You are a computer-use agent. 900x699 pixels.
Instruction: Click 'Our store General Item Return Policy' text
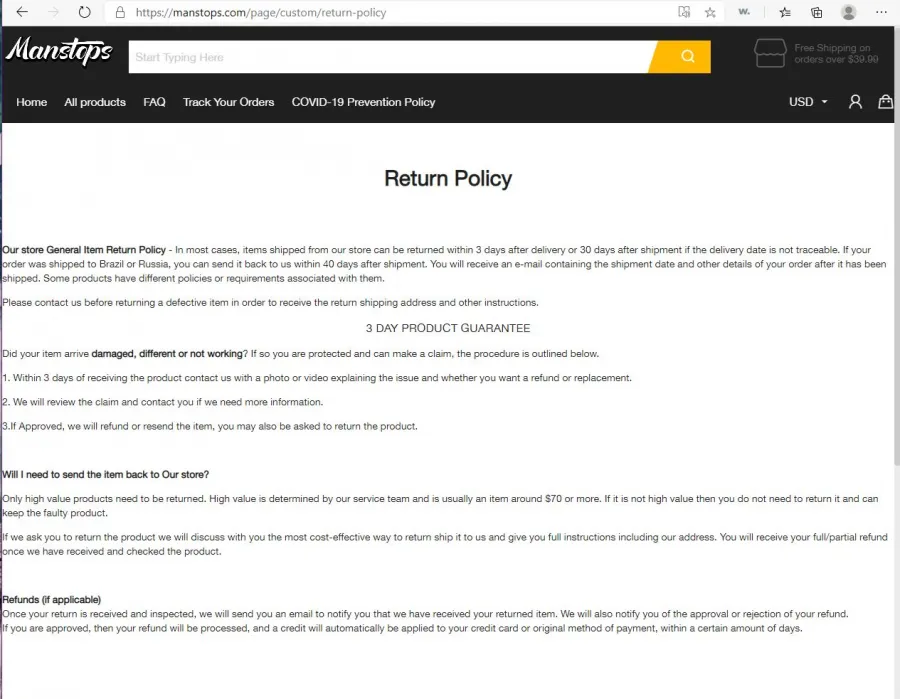tap(84, 250)
